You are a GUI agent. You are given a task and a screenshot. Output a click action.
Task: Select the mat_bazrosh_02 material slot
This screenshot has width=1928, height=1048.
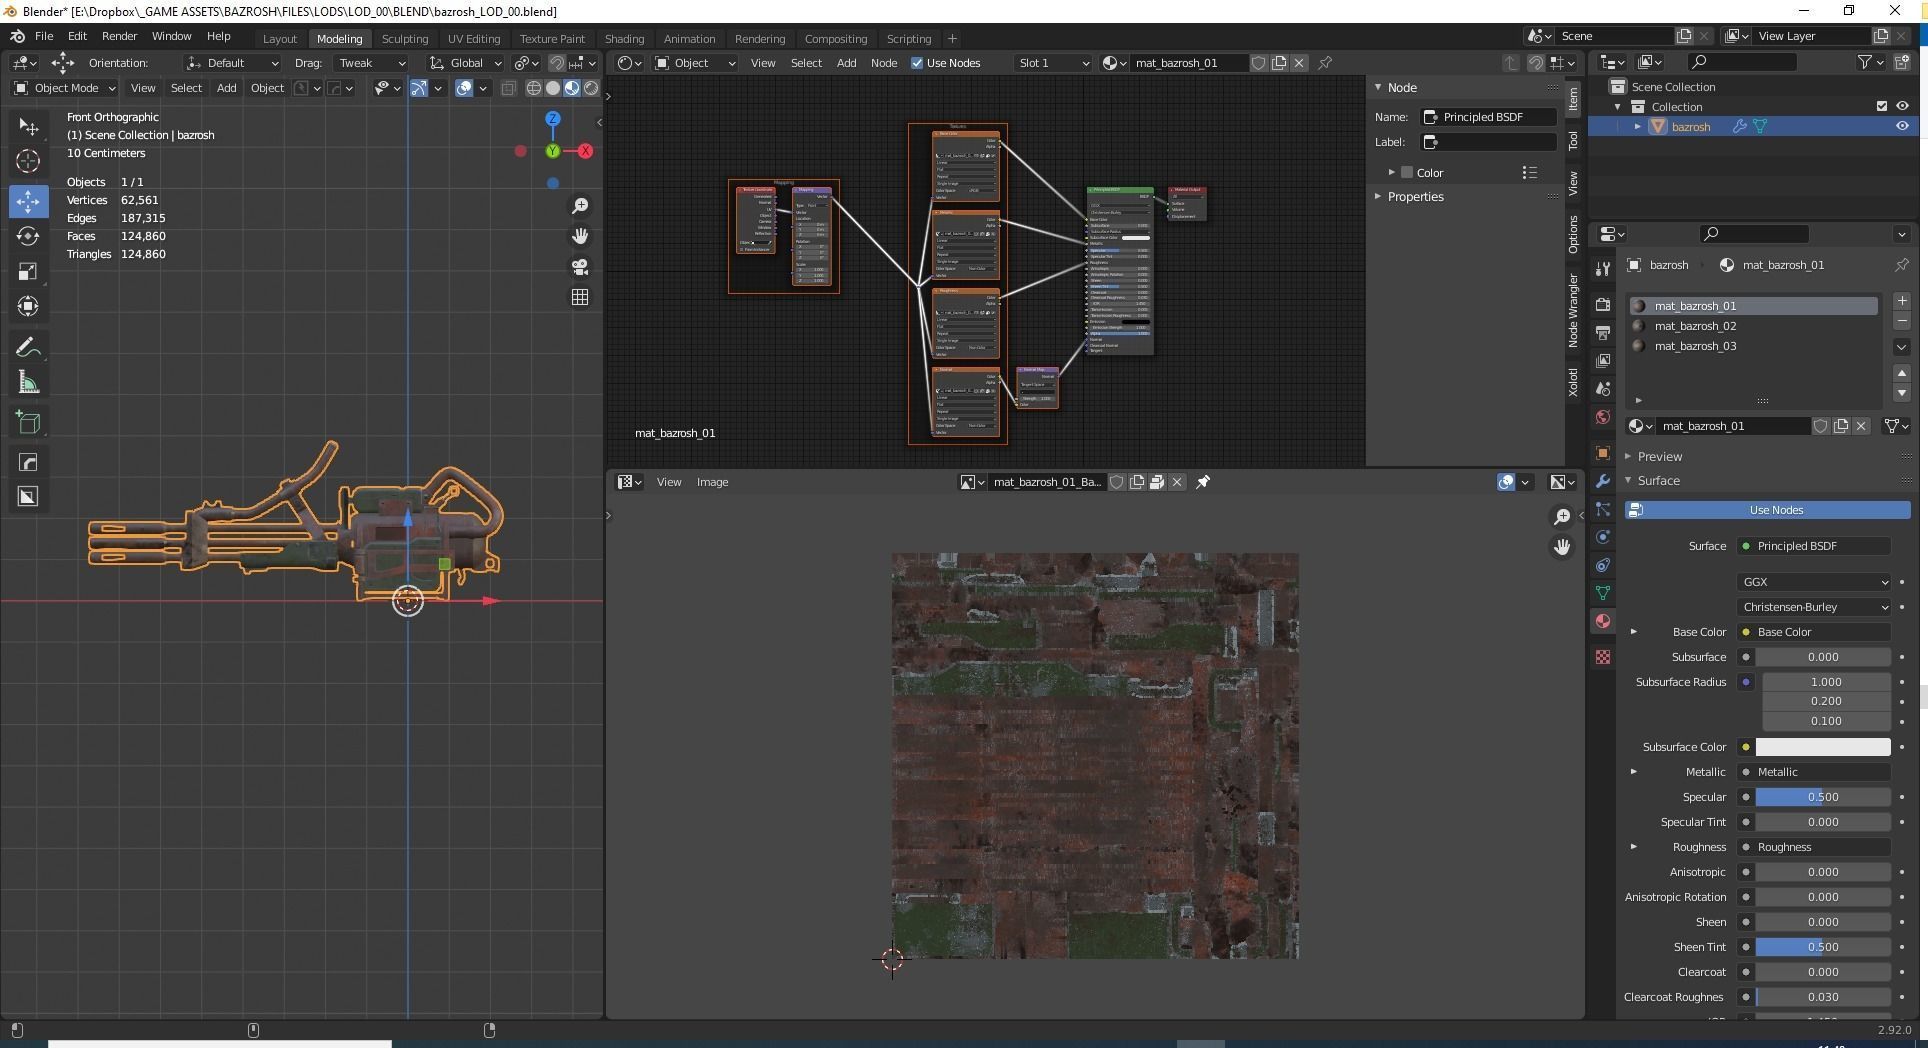(x=1695, y=326)
